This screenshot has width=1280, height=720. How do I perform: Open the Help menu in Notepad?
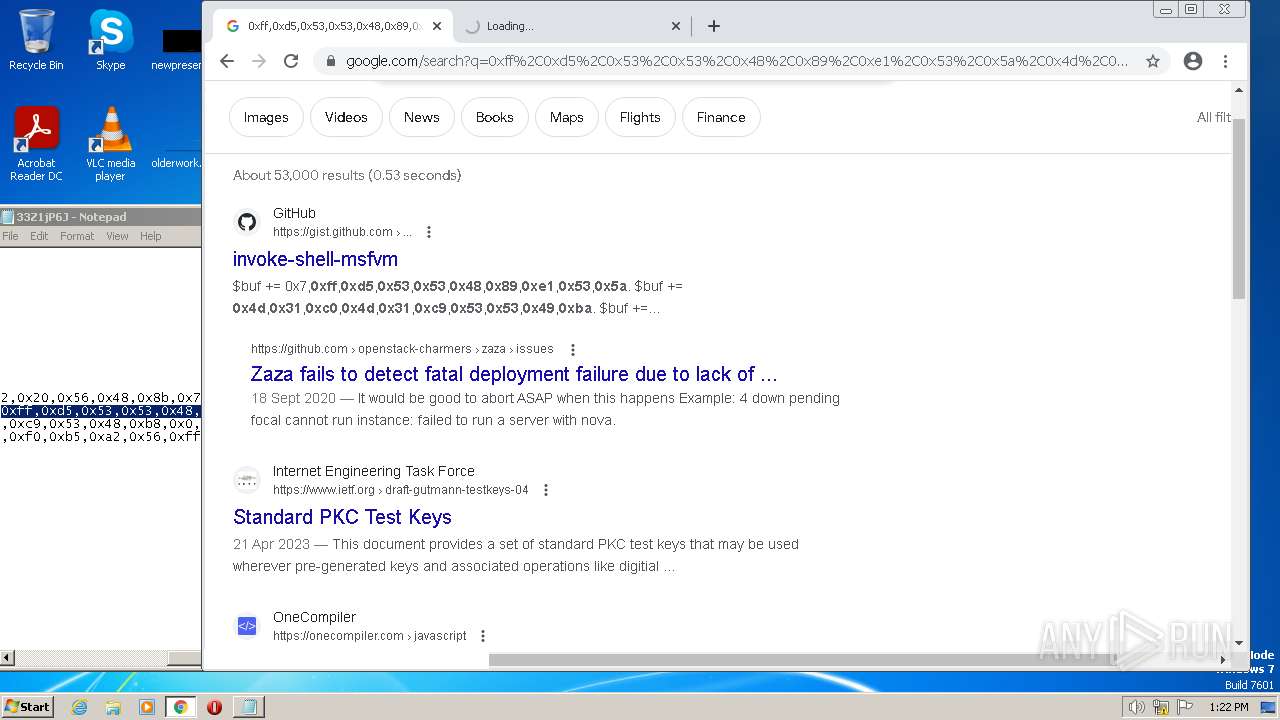coord(150,236)
